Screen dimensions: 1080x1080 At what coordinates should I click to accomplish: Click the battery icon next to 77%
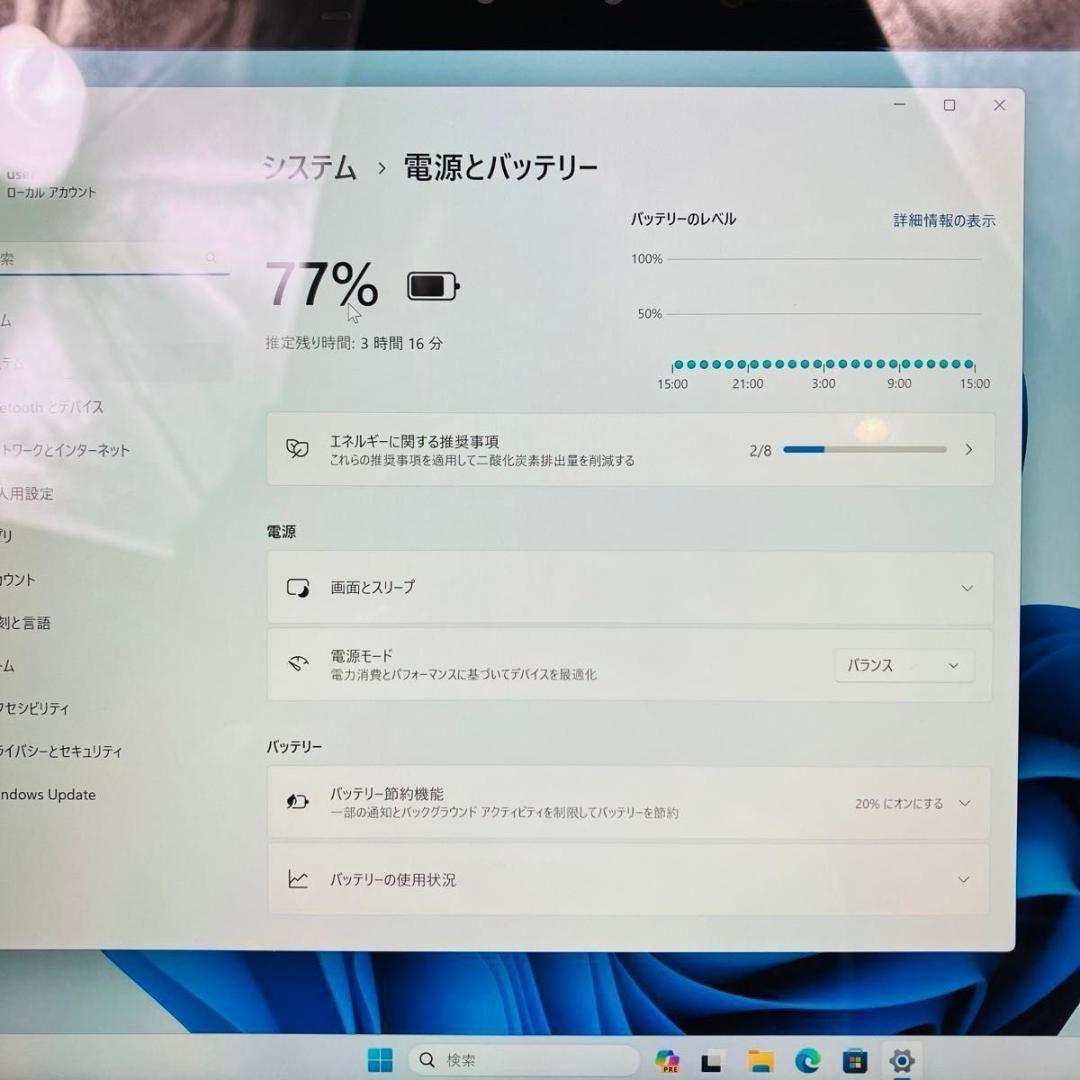pyautogui.click(x=432, y=286)
